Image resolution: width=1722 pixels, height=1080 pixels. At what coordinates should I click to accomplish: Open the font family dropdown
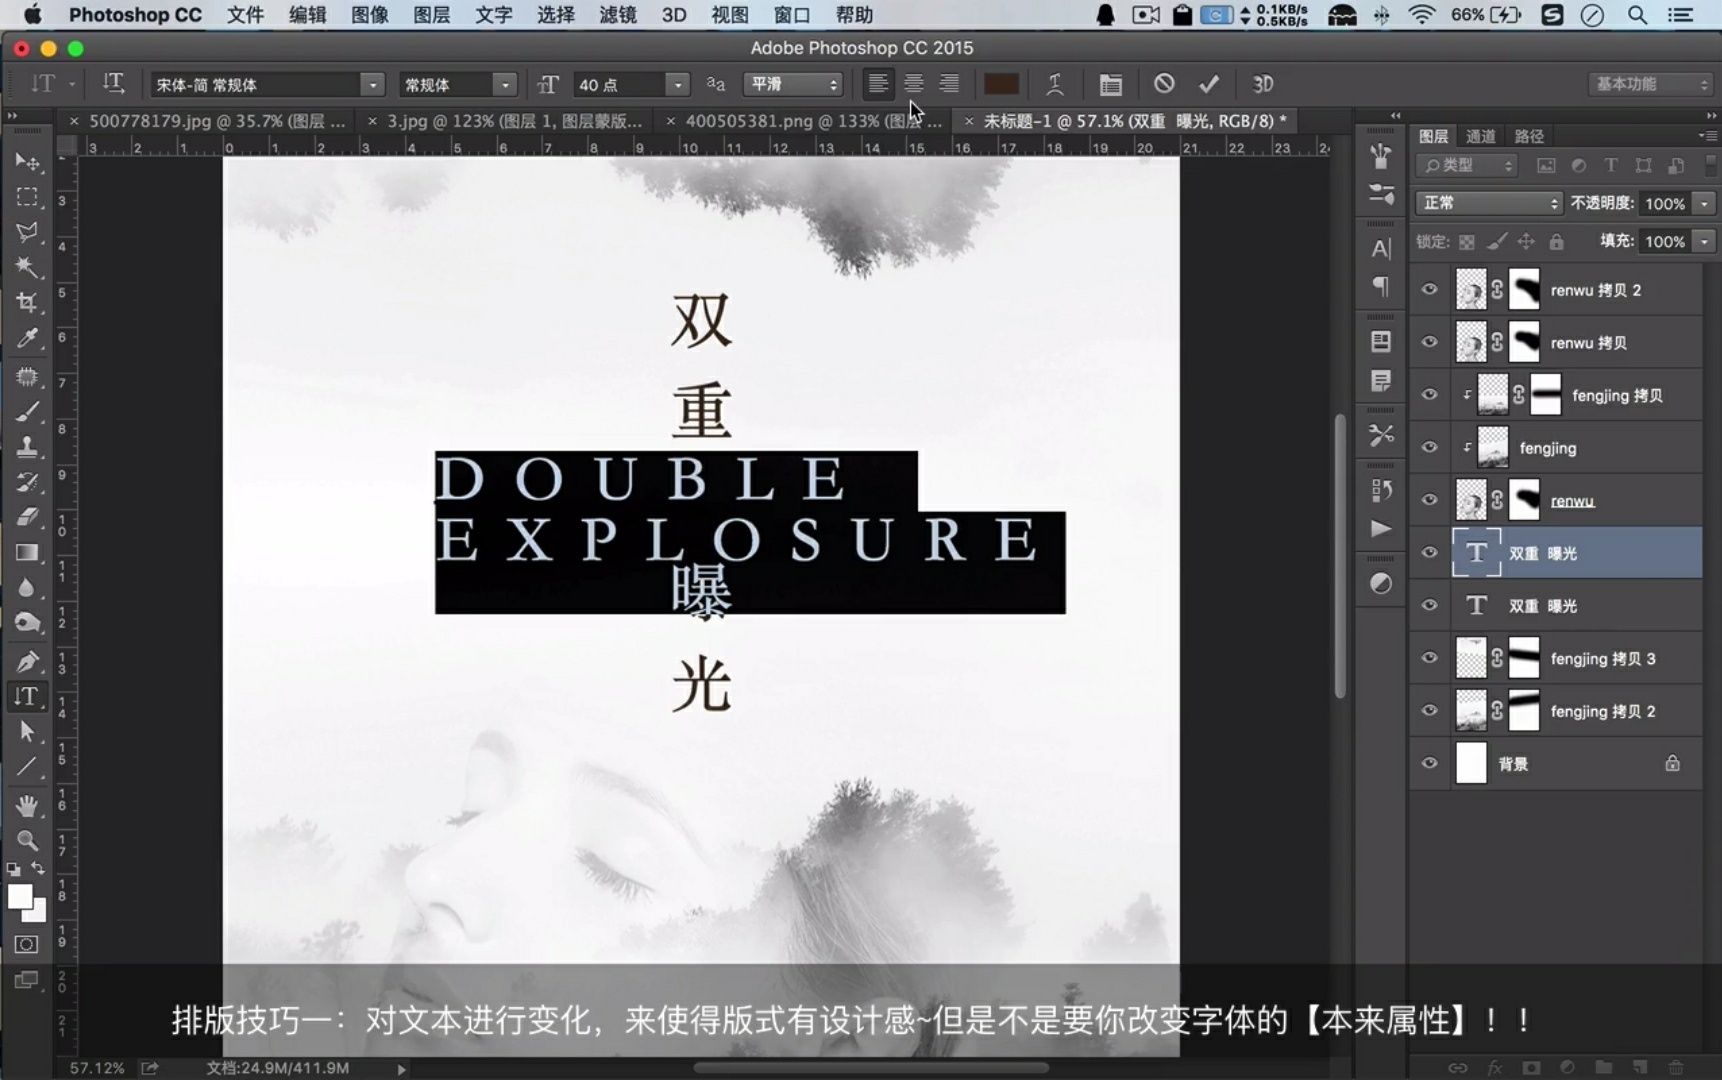[372, 85]
